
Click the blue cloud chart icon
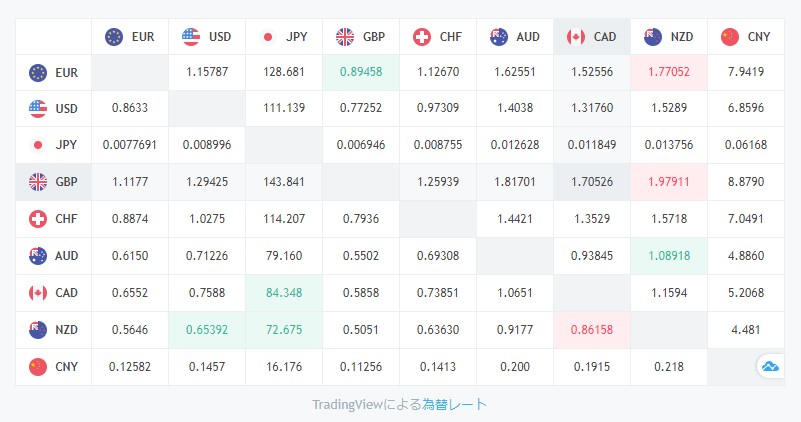(770, 367)
